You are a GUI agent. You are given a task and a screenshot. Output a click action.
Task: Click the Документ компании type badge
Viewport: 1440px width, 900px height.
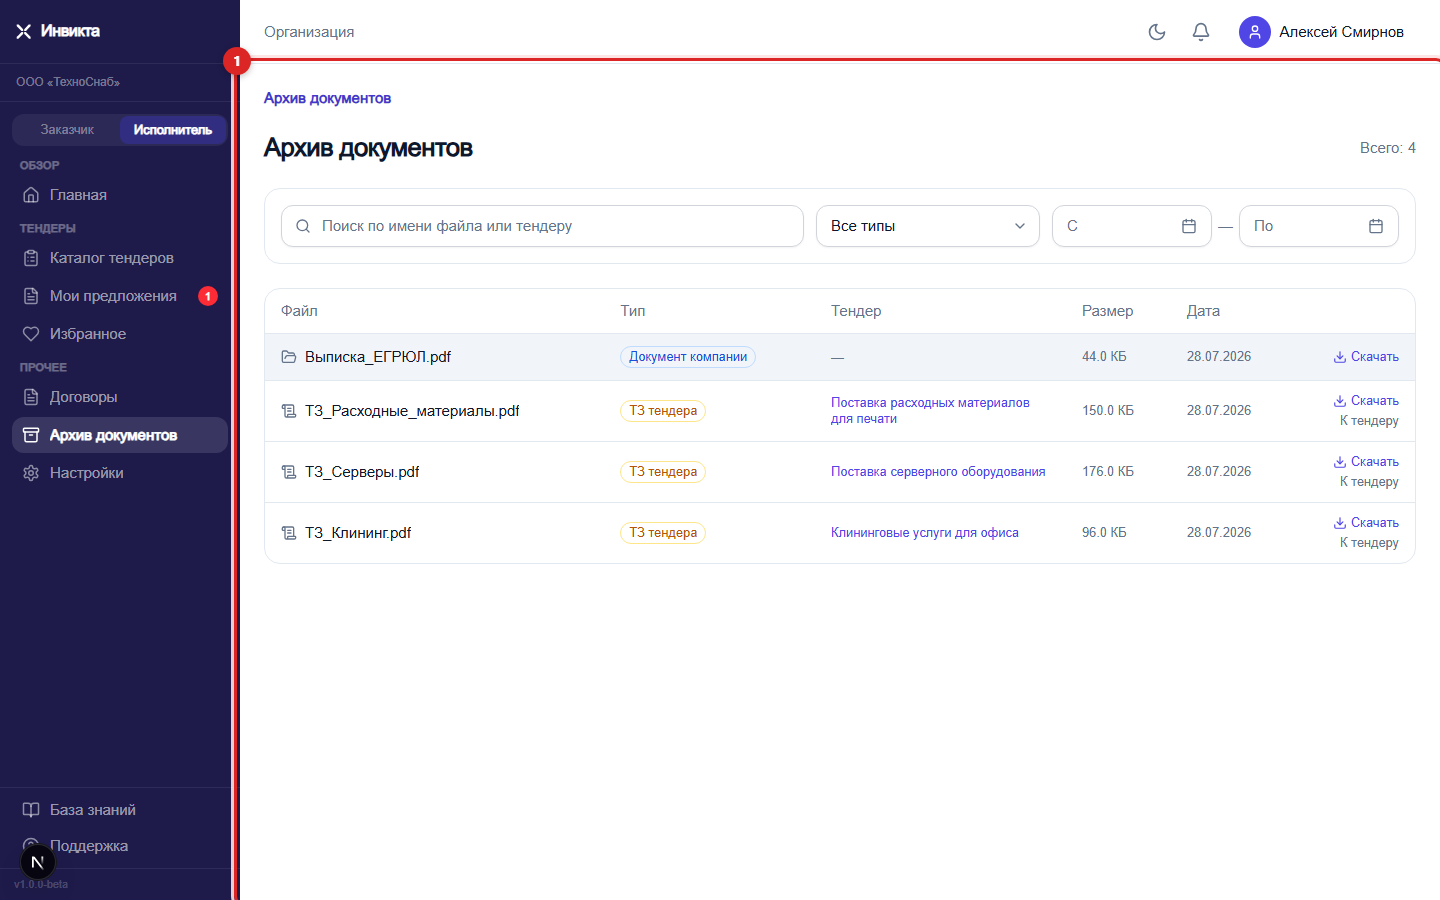[x=688, y=357]
